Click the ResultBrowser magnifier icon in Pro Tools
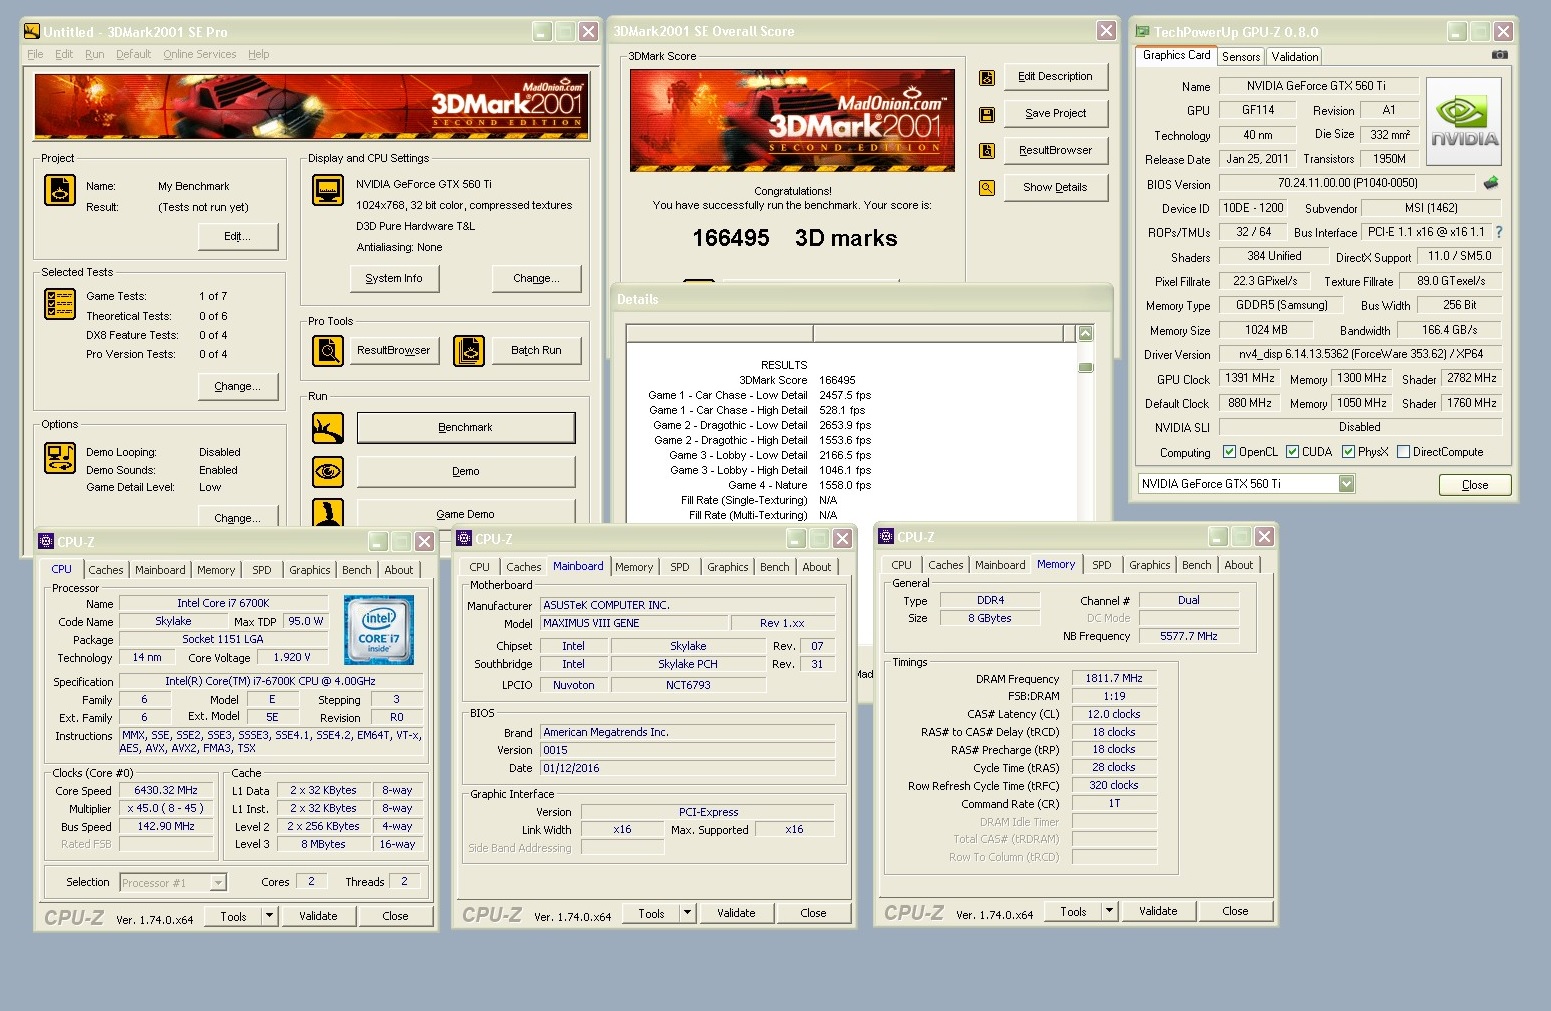This screenshot has height=1011, width=1551. [328, 350]
